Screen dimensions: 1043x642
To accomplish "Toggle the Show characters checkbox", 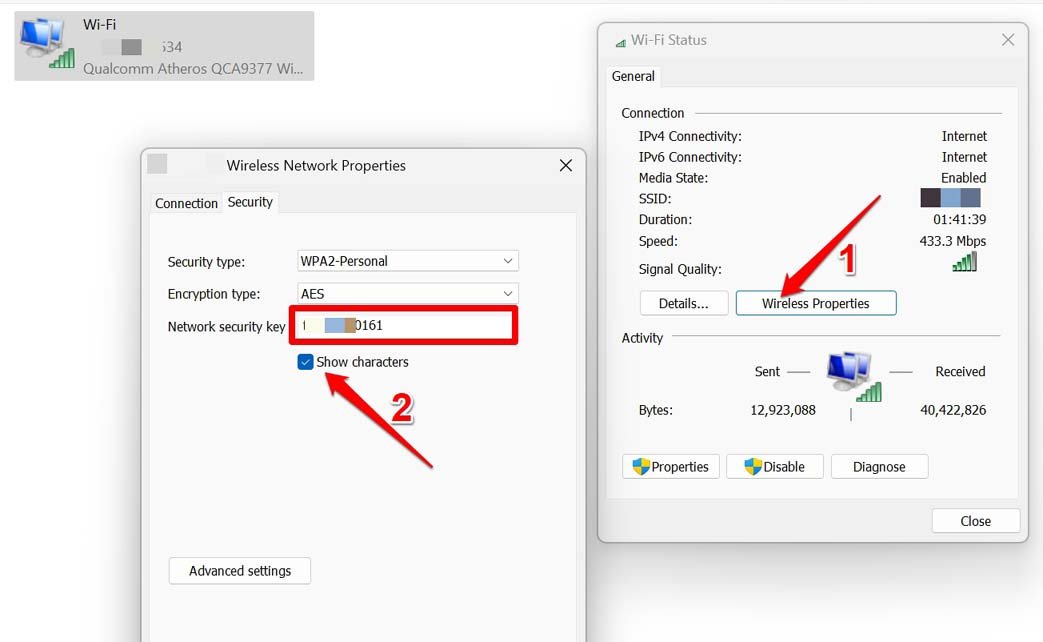I will coord(305,362).
